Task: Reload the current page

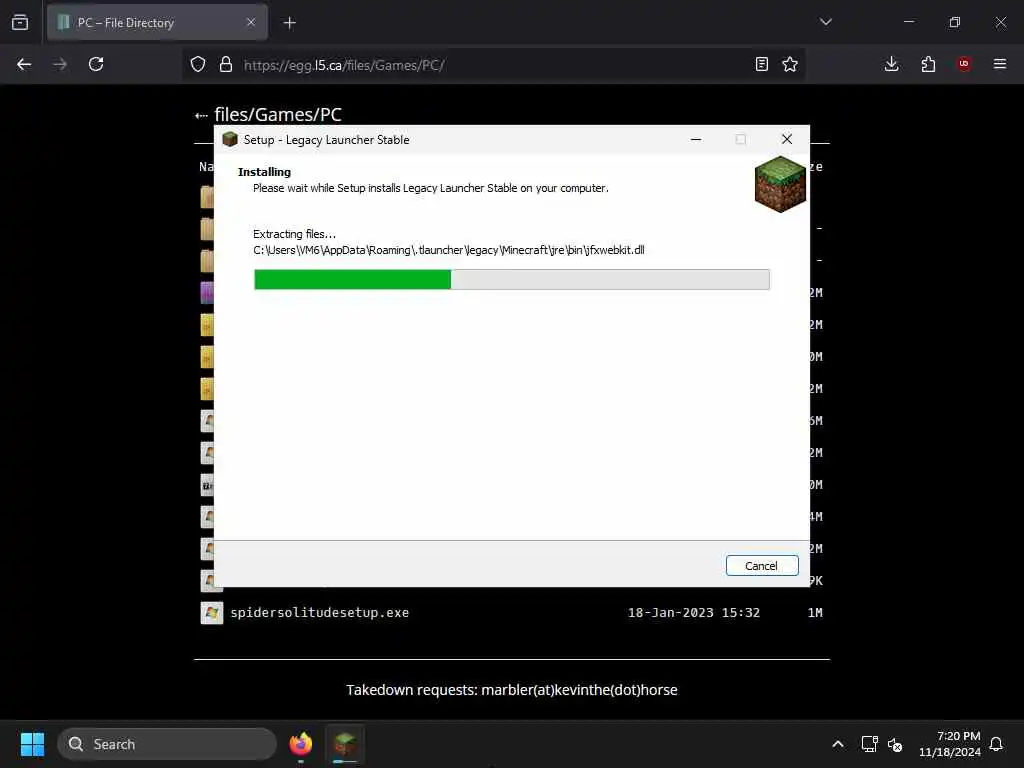Action: click(x=96, y=64)
